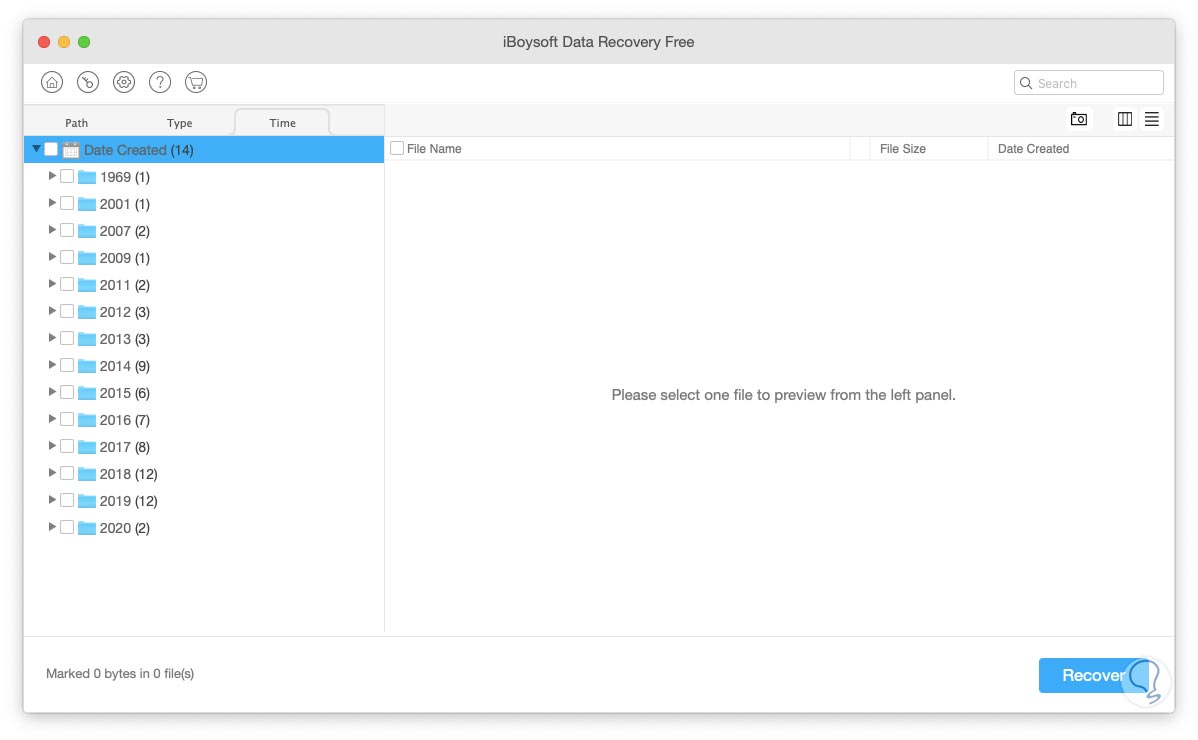Viewport: 1198px width, 740px height.
Task: Open the Type tab
Action: coord(180,123)
